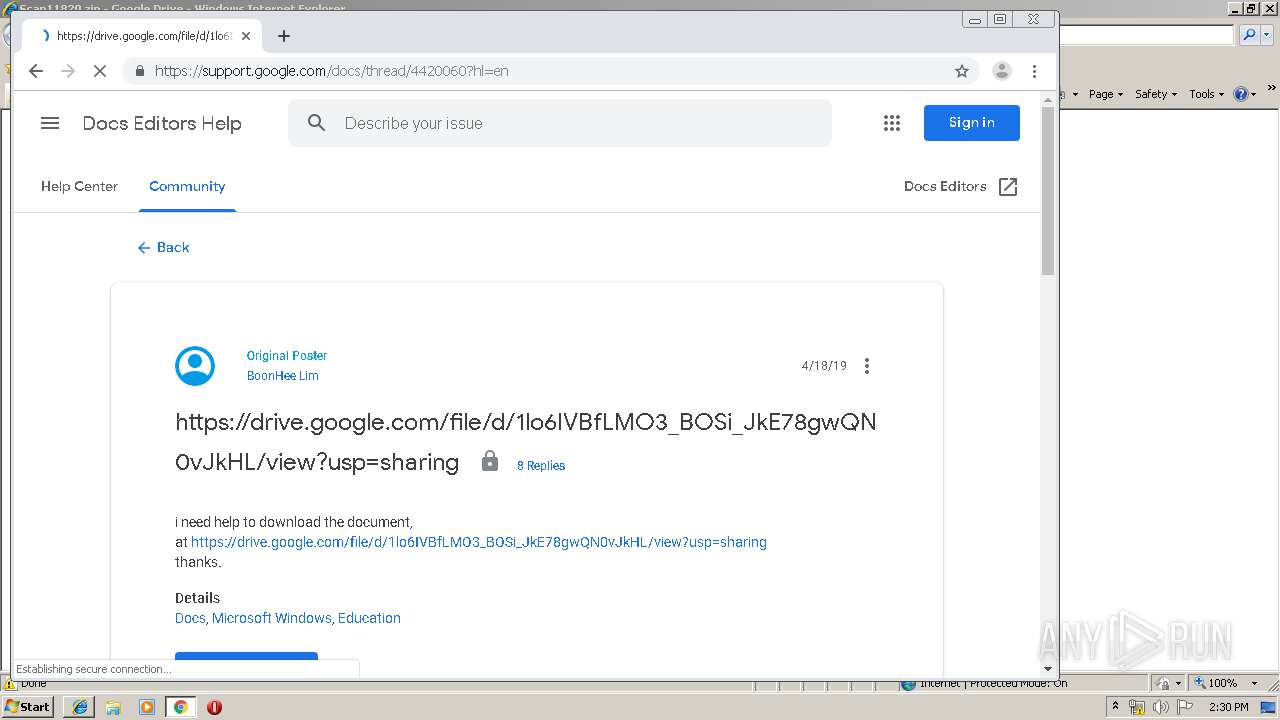1280x720 pixels.
Task: Open Docs Editors external link
Action: (961, 186)
